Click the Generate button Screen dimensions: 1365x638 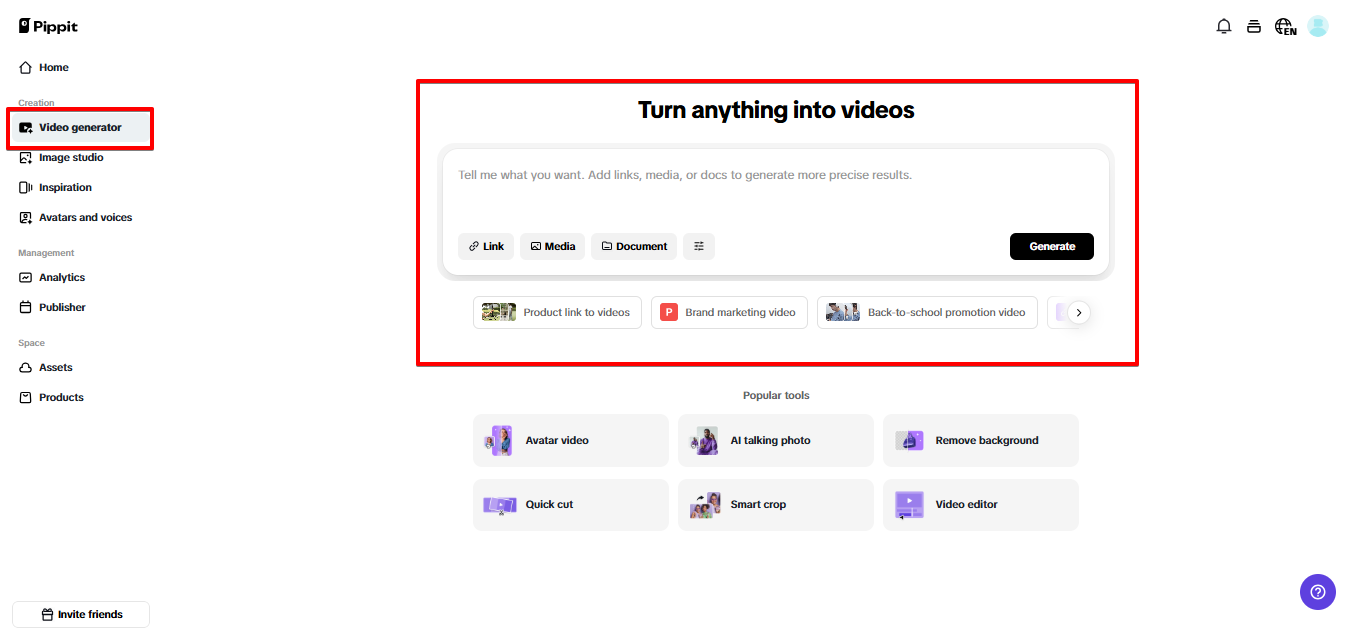[1051, 246]
